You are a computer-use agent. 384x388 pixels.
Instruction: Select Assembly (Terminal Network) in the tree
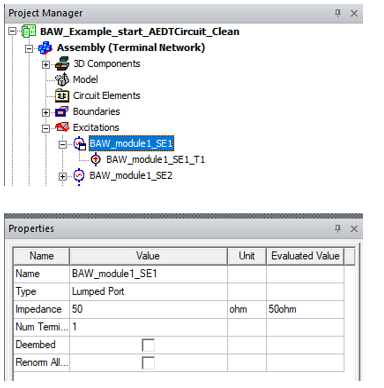(131, 48)
